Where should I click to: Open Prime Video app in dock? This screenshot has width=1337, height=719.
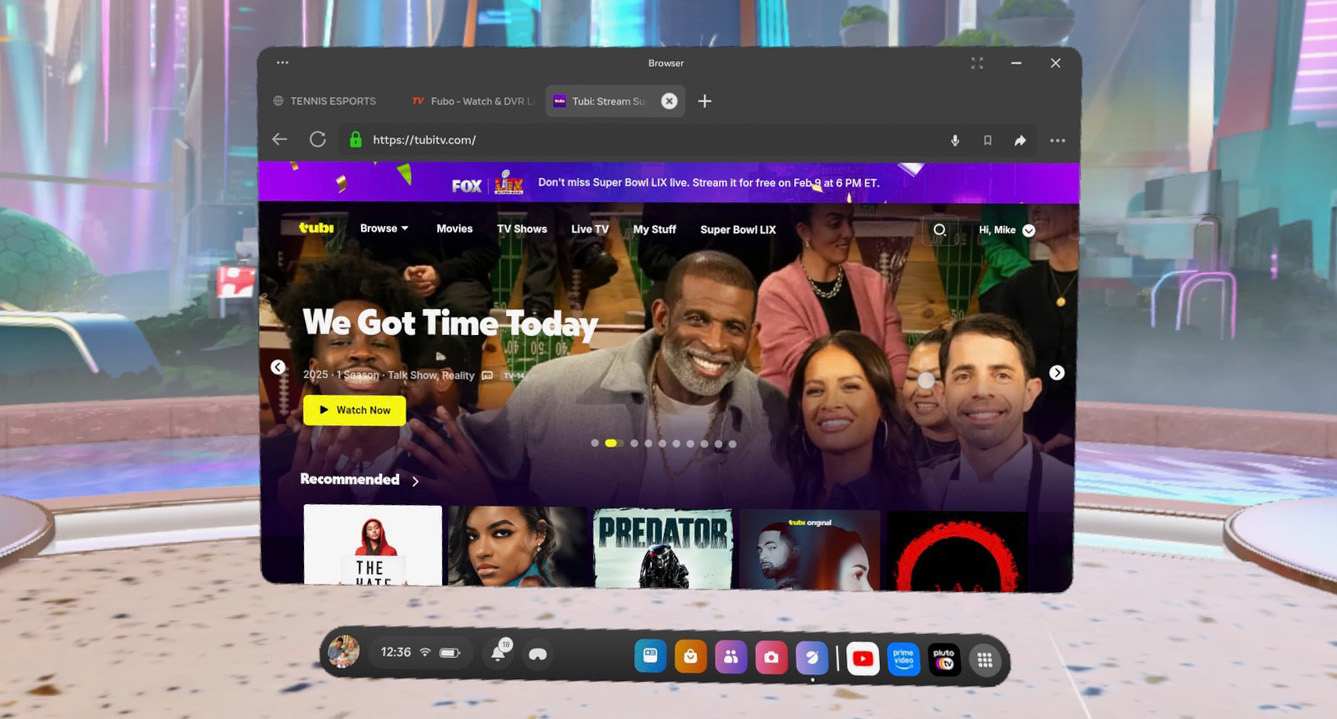[x=903, y=658]
